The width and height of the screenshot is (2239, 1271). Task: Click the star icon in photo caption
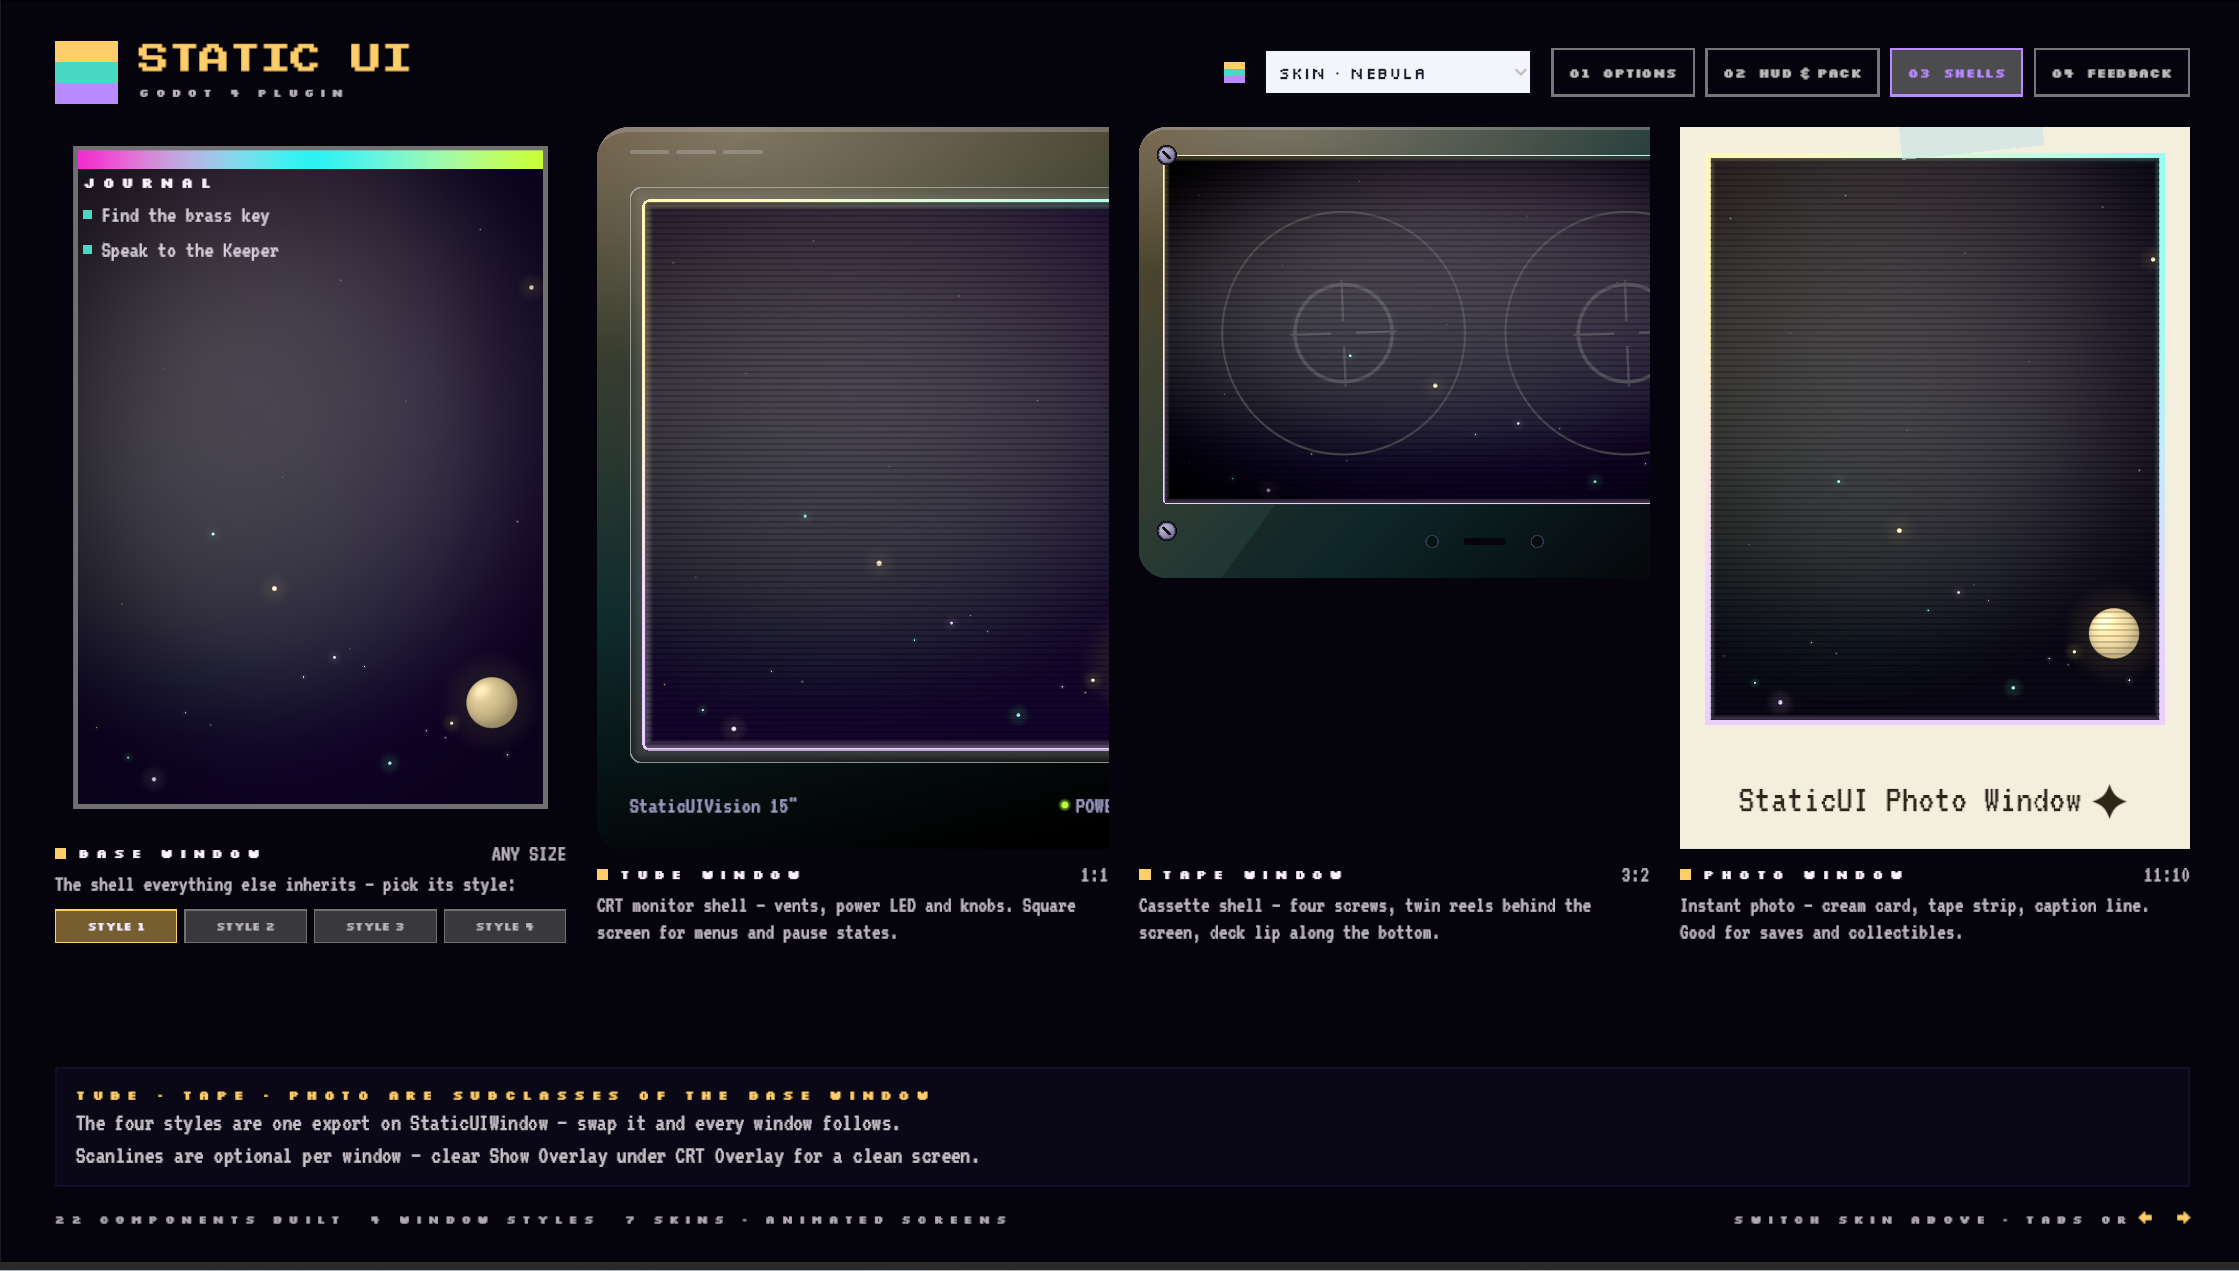[2110, 801]
